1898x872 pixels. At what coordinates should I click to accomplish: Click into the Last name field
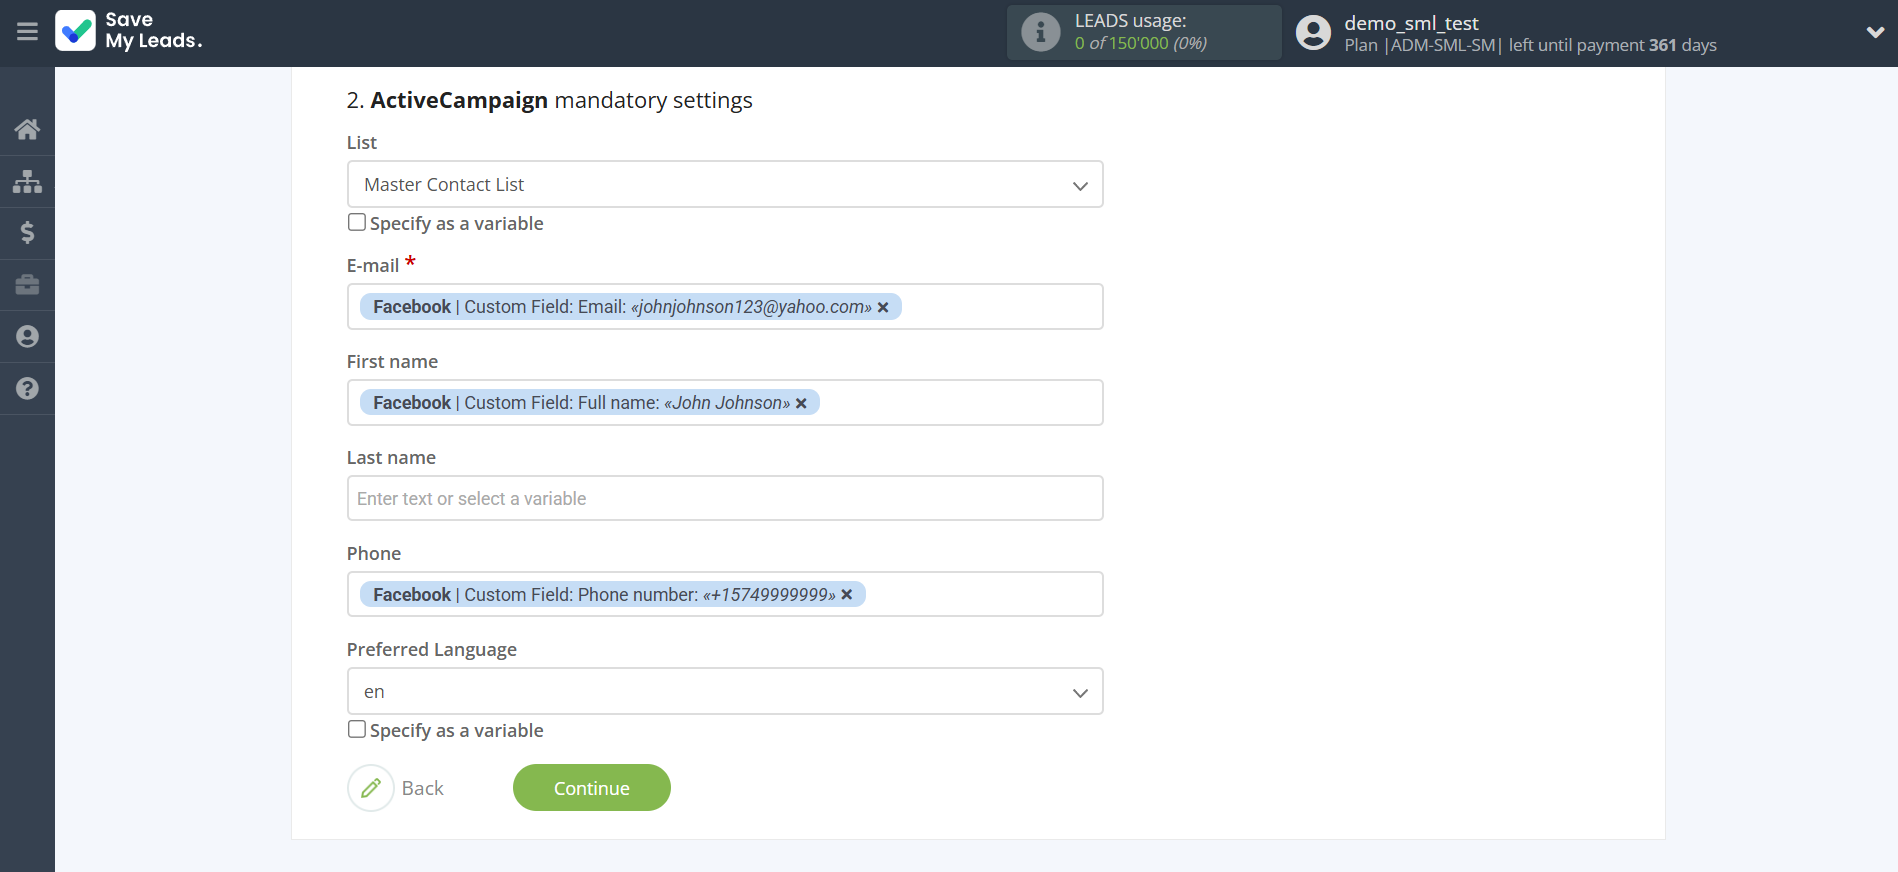[x=724, y=499]
